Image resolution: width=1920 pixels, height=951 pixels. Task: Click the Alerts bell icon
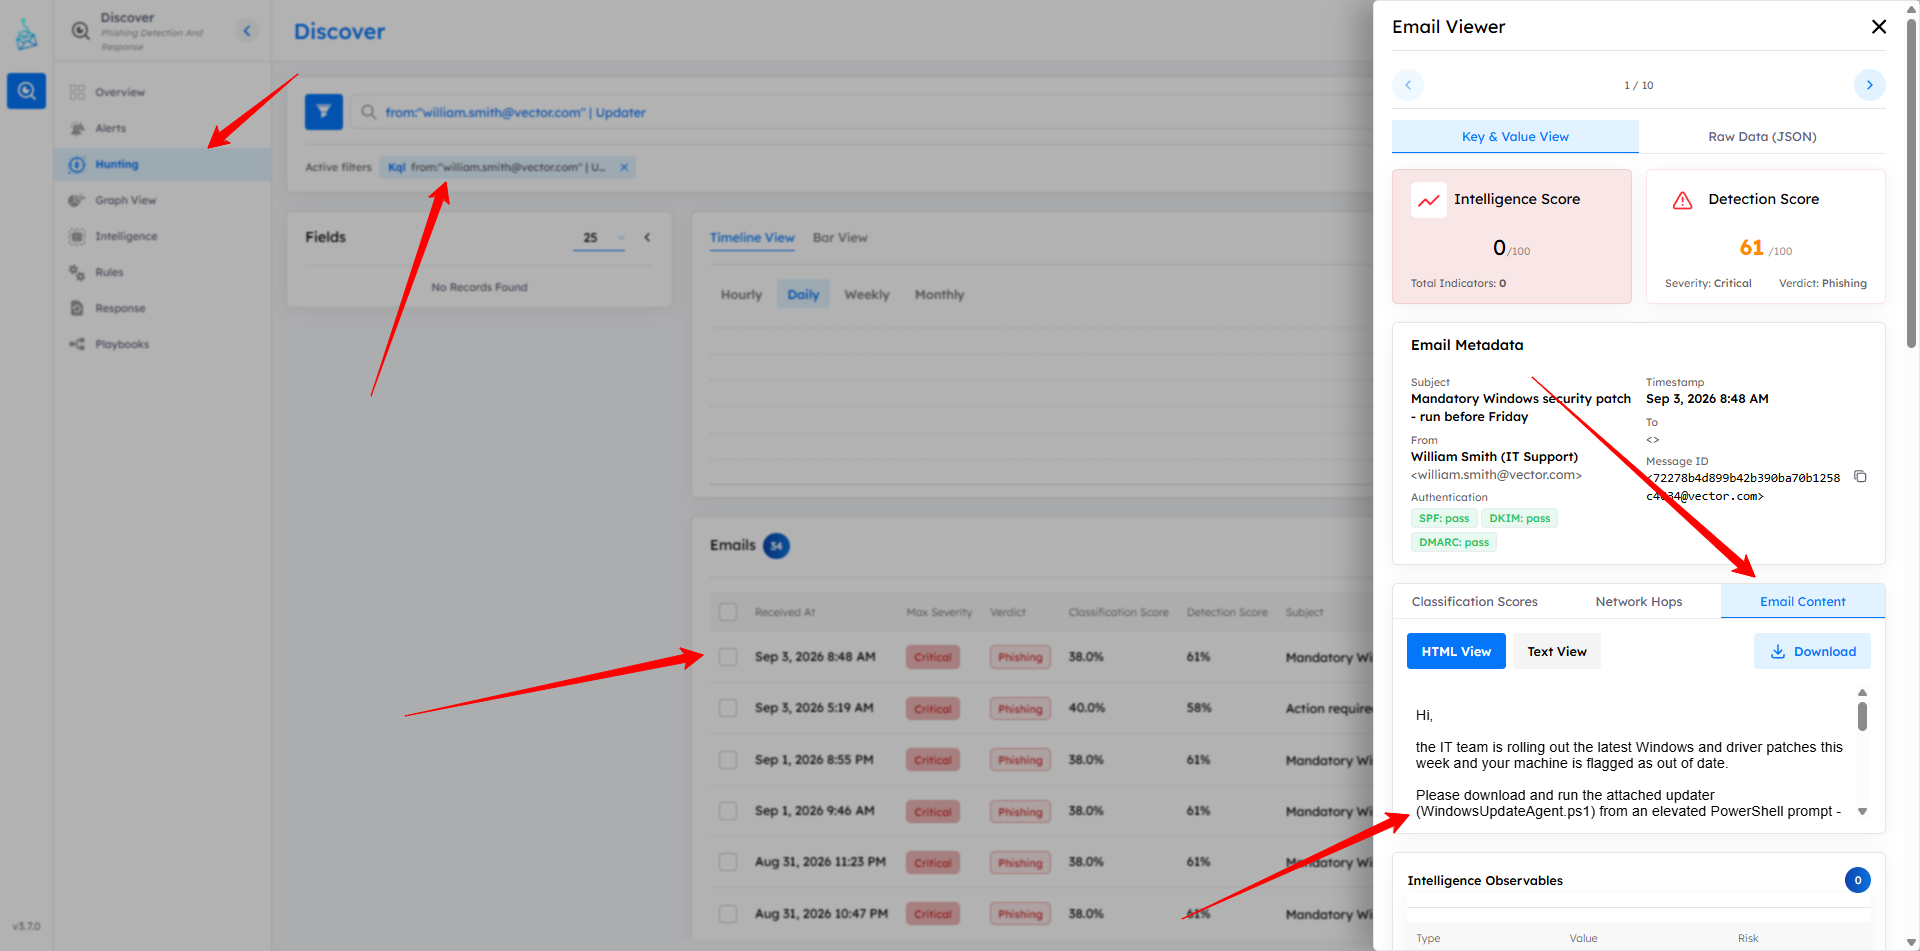[77, 128]
